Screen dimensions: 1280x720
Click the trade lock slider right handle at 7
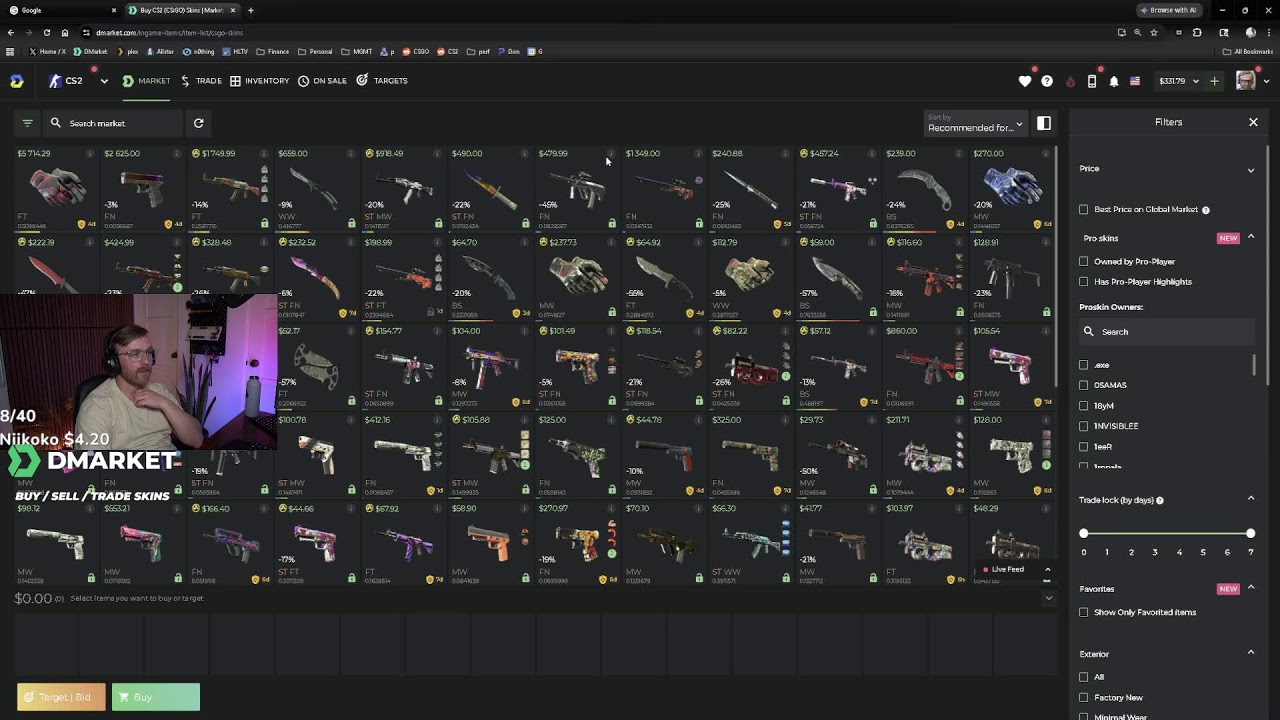1251,533
